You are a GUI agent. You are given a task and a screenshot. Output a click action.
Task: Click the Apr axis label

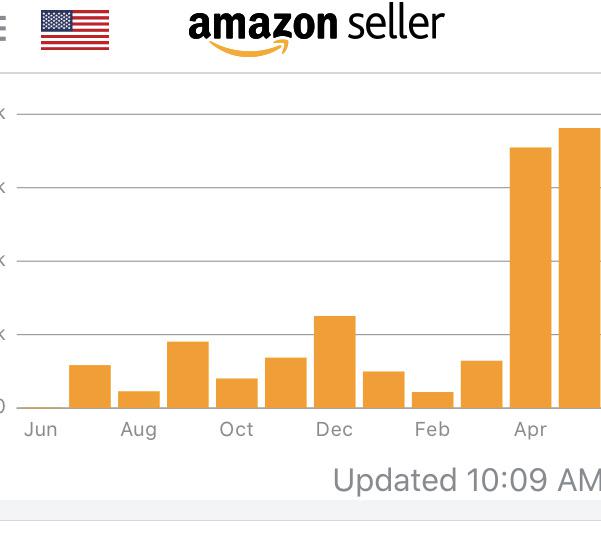coord(530,430)
